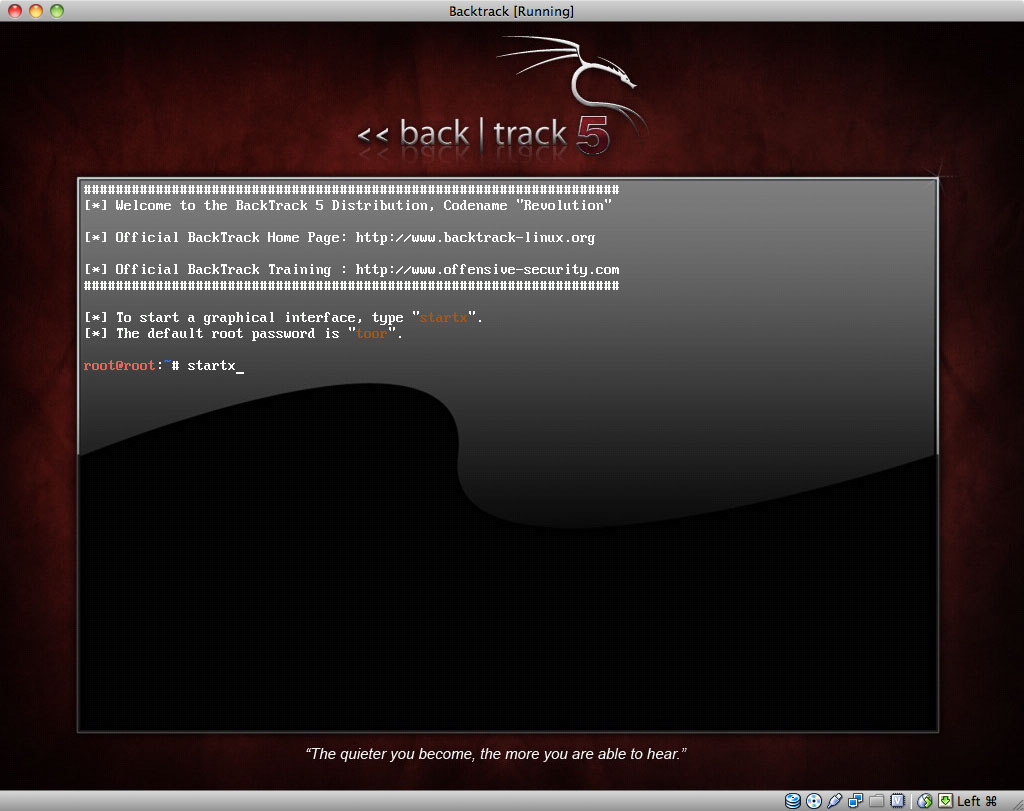
Task: Click the http://www.backtrack-linux.org URL
Action: click(475, 238)
